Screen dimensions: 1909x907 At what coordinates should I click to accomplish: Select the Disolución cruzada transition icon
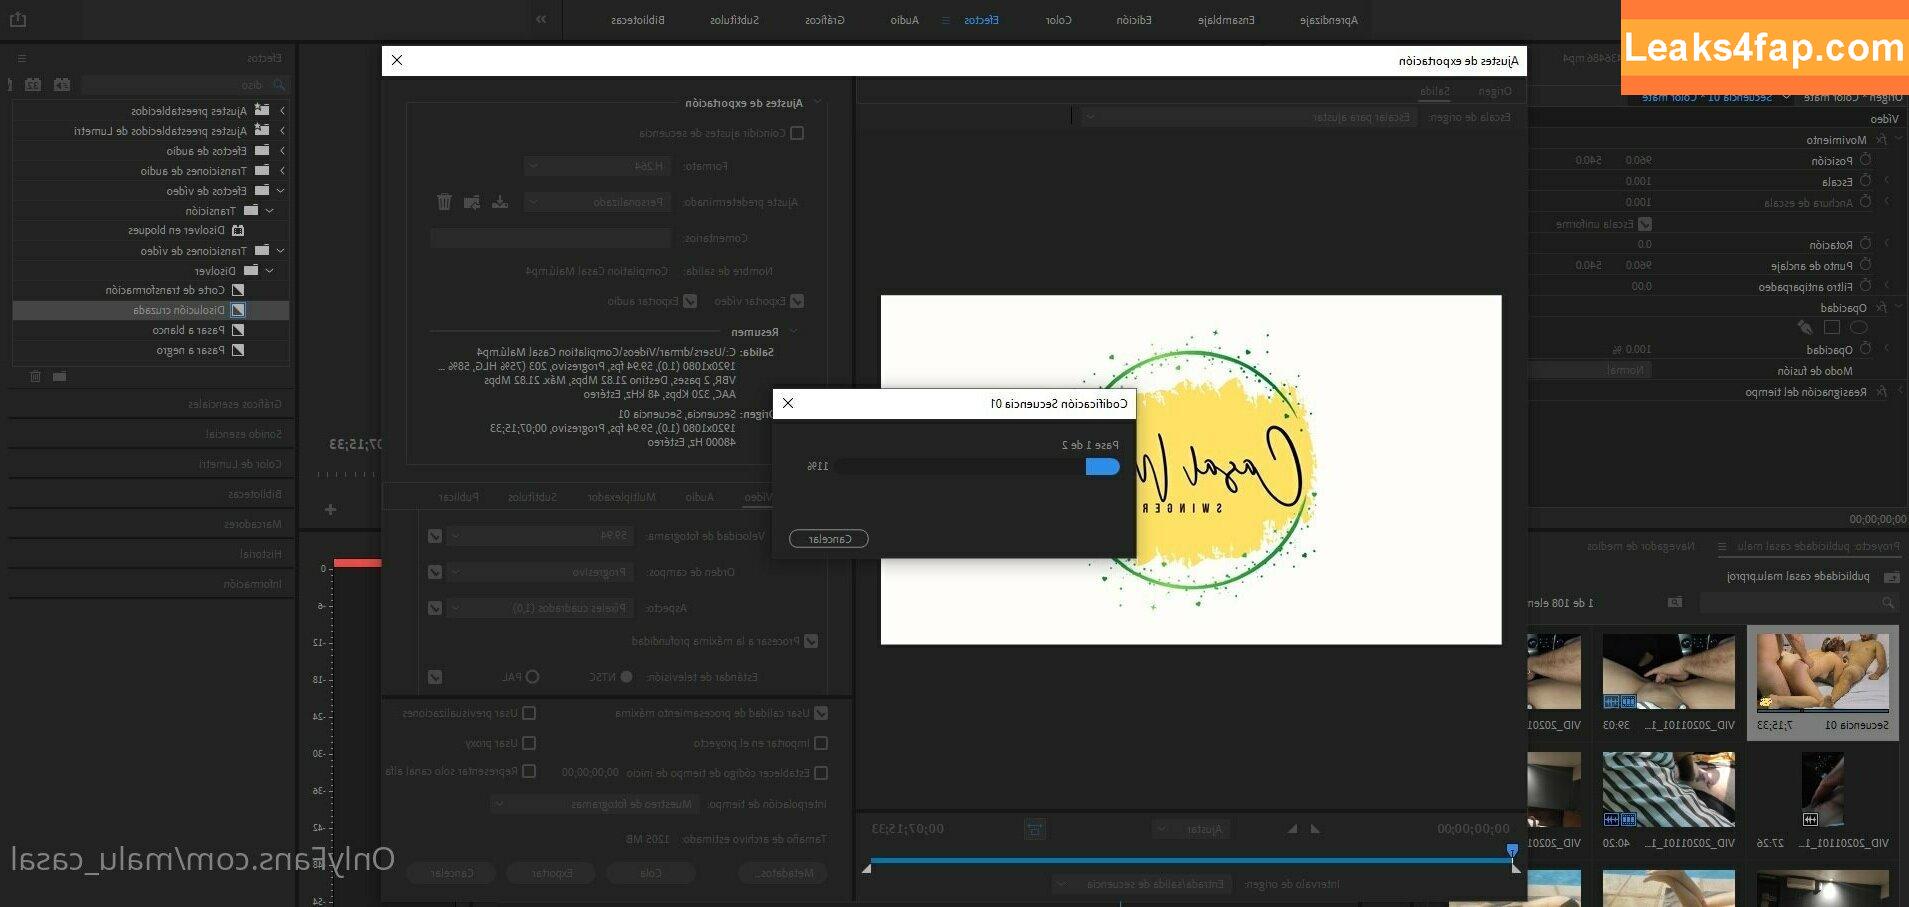click(x=238, y=310)
